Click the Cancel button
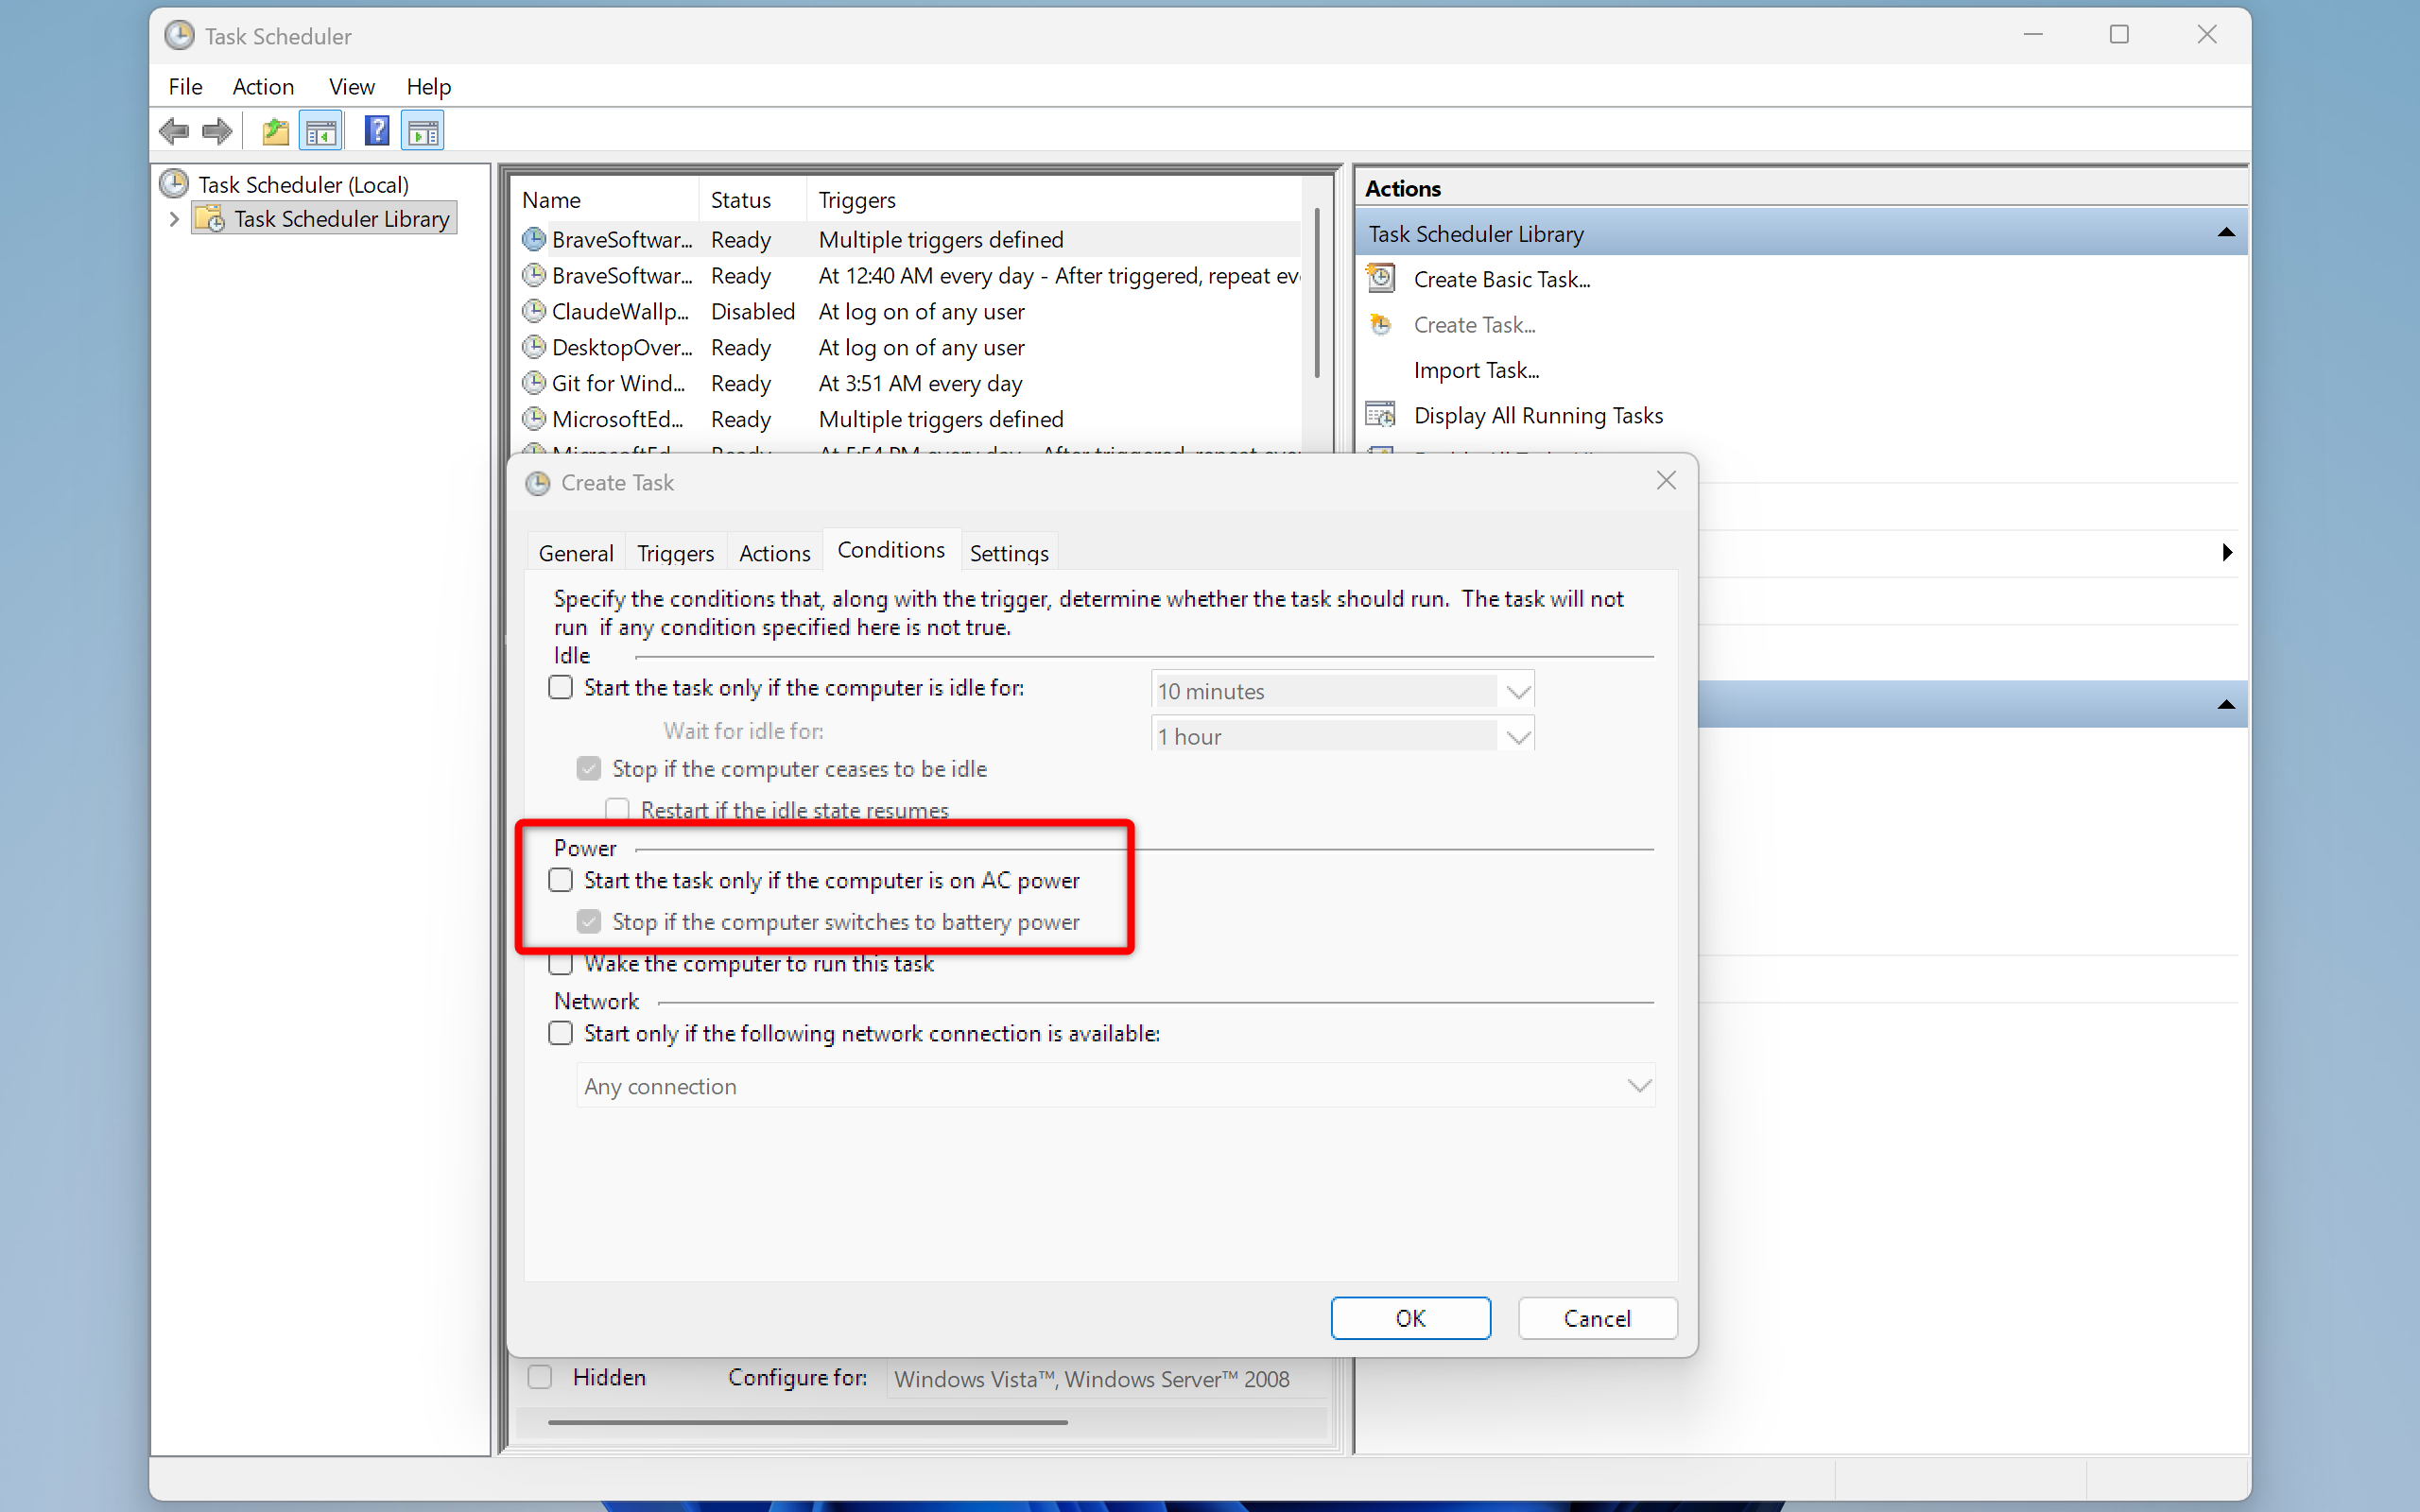The width and height of the screenshot is (2420, 1512). click(1597, 1318)
